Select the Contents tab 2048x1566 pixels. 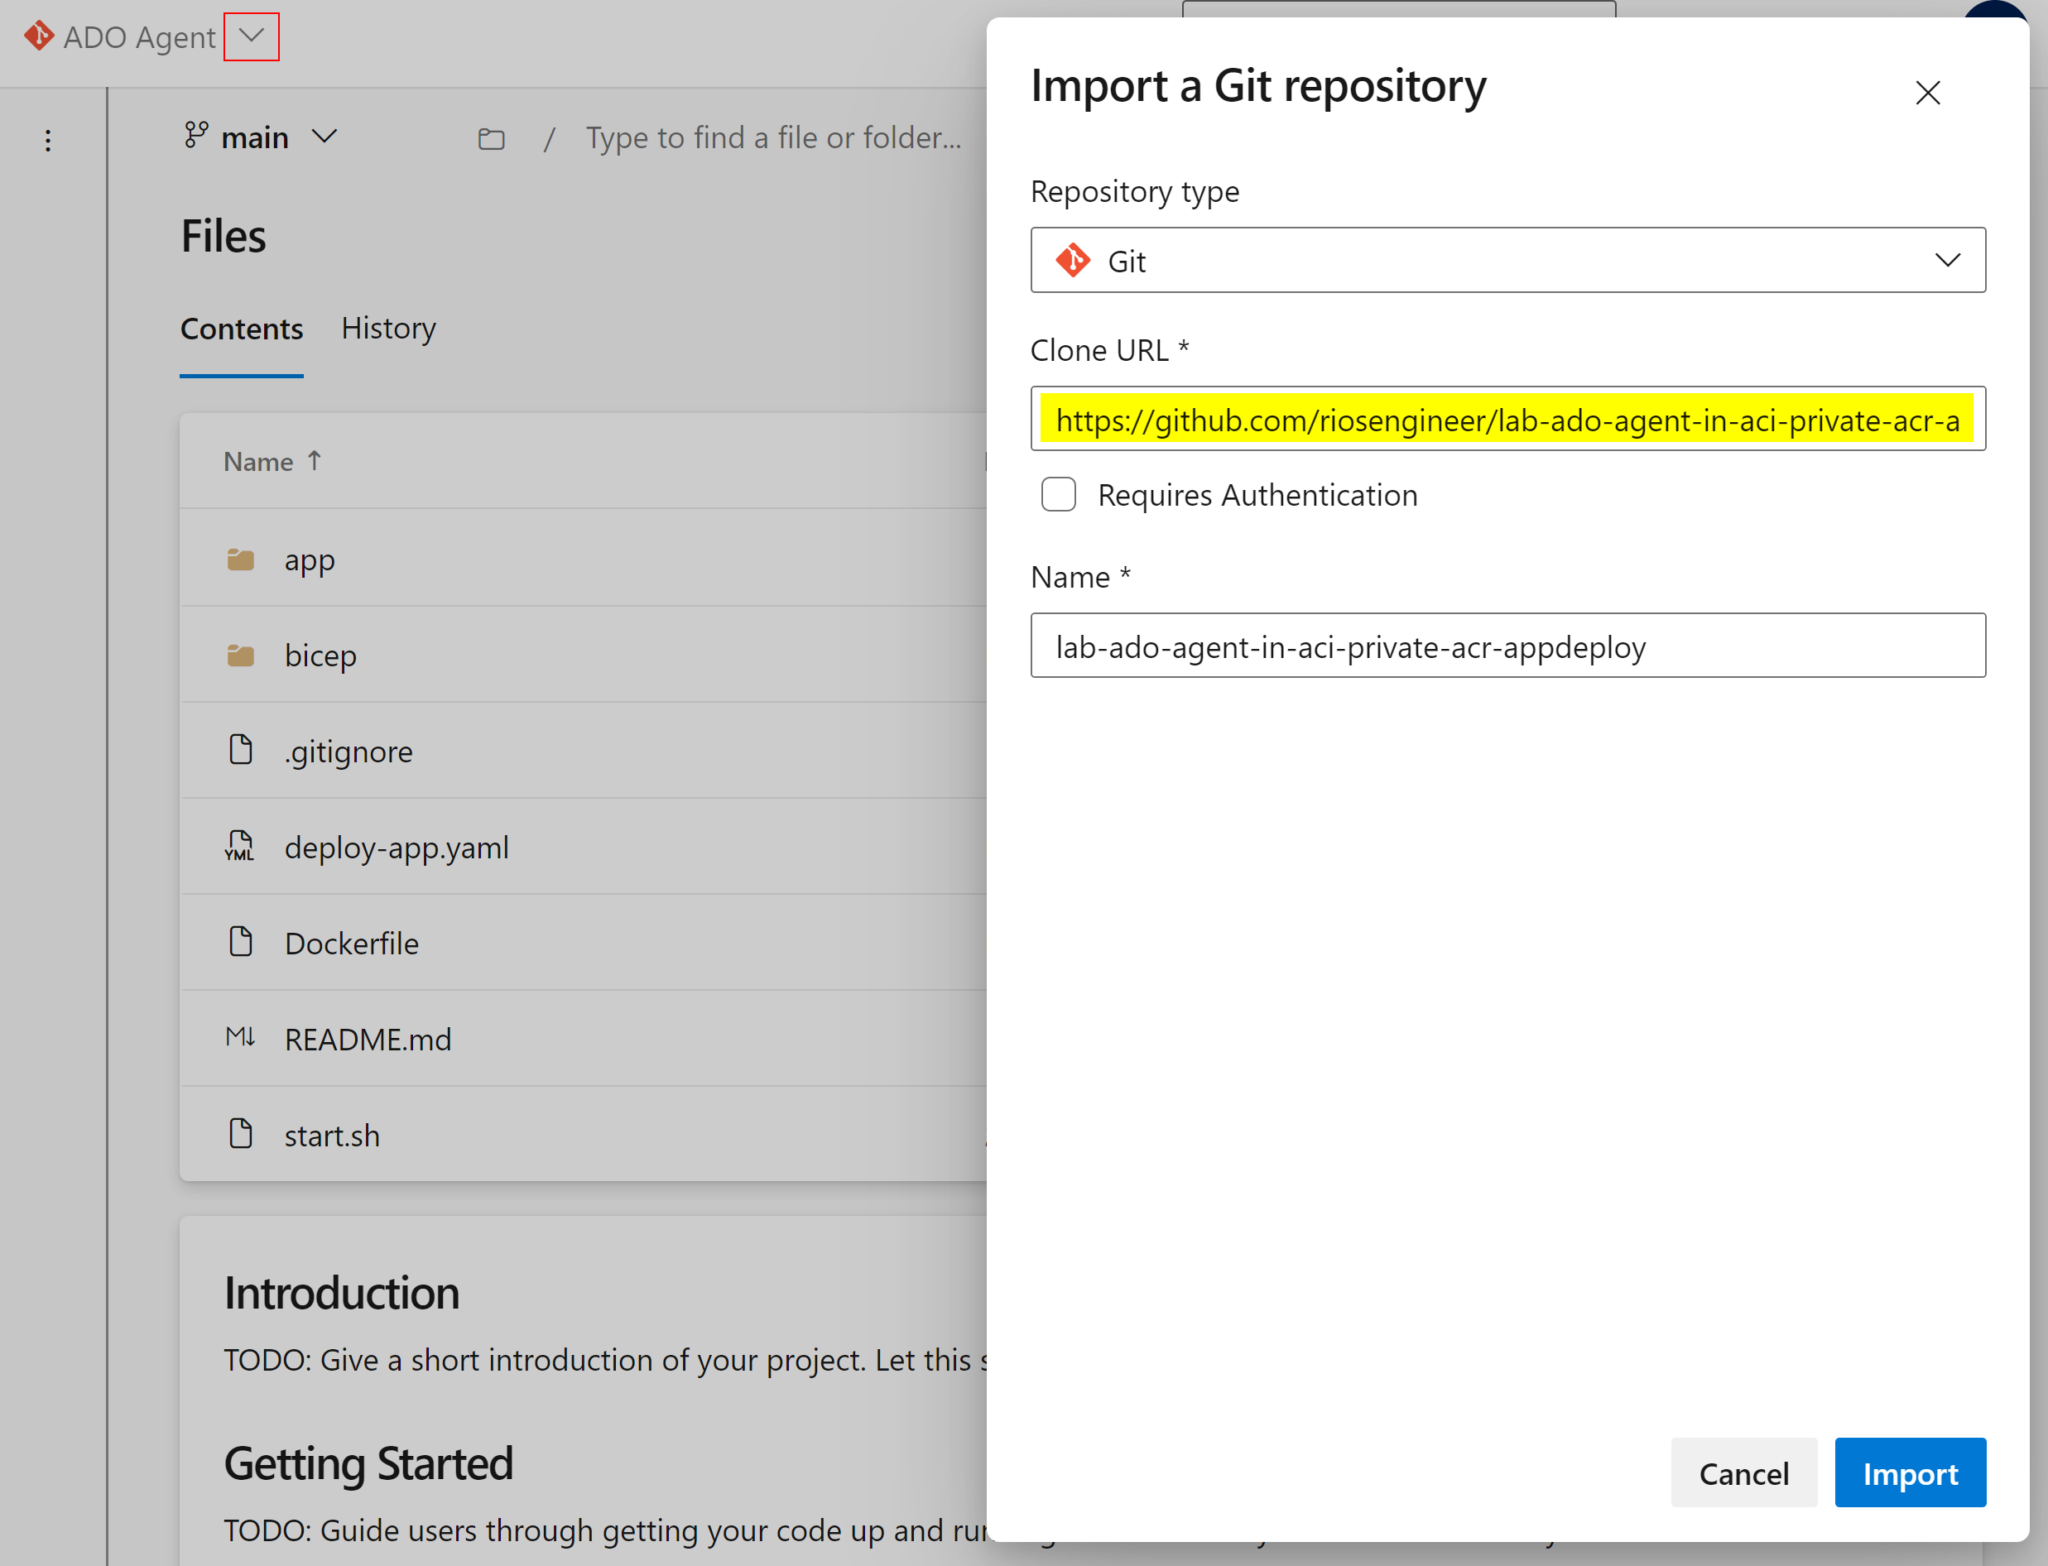click(241, 328)
